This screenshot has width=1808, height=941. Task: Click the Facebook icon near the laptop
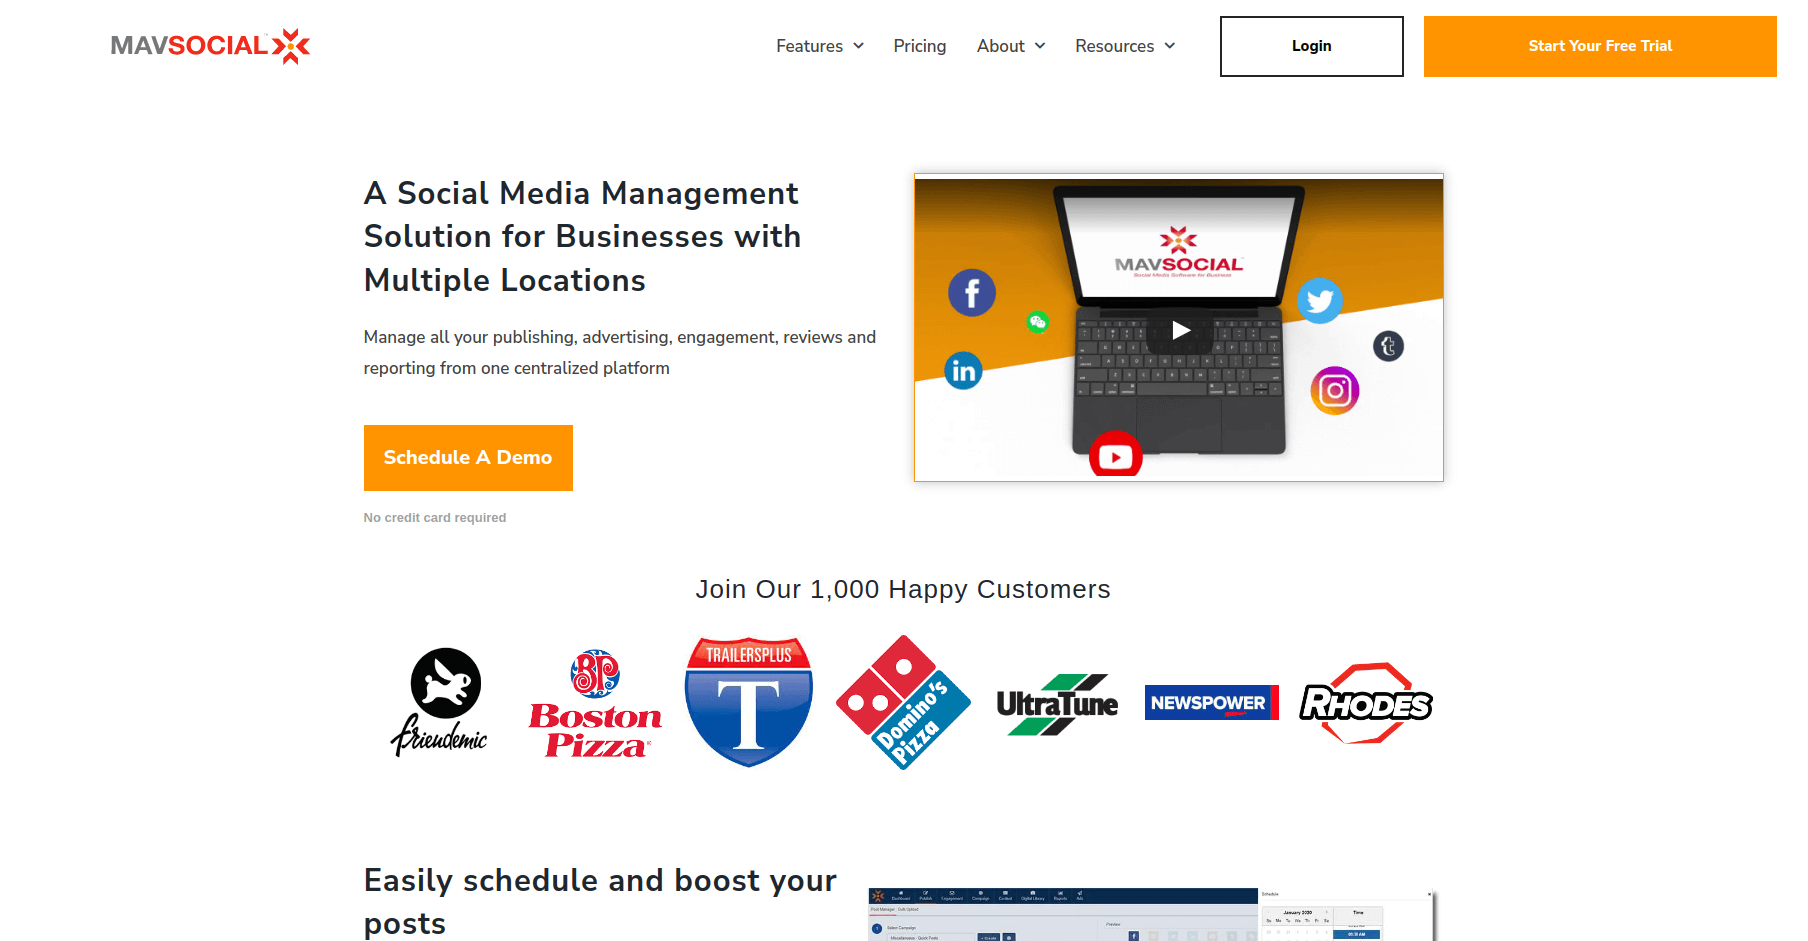click(x=971, y=292)
